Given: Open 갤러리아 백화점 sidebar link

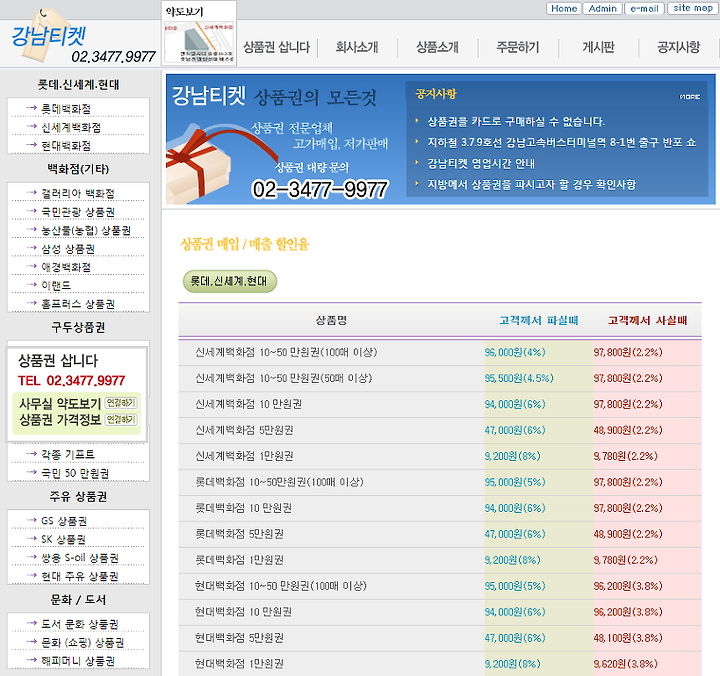Looking at the screenshot, I should click(x=78, y=193).
